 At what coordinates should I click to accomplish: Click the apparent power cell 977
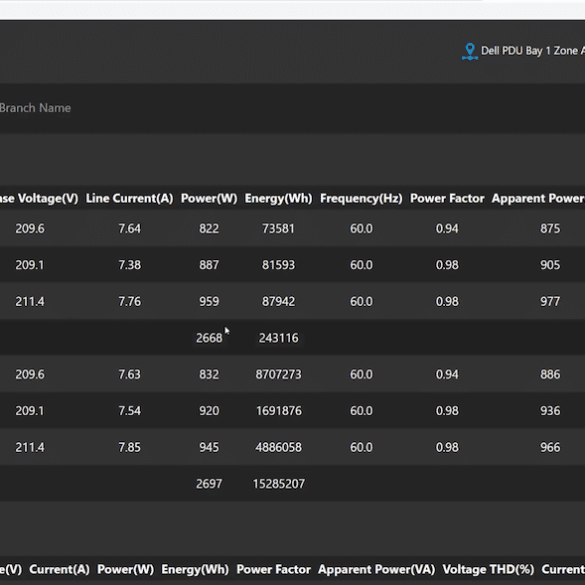pyautogui.click(x=550, y=301)
